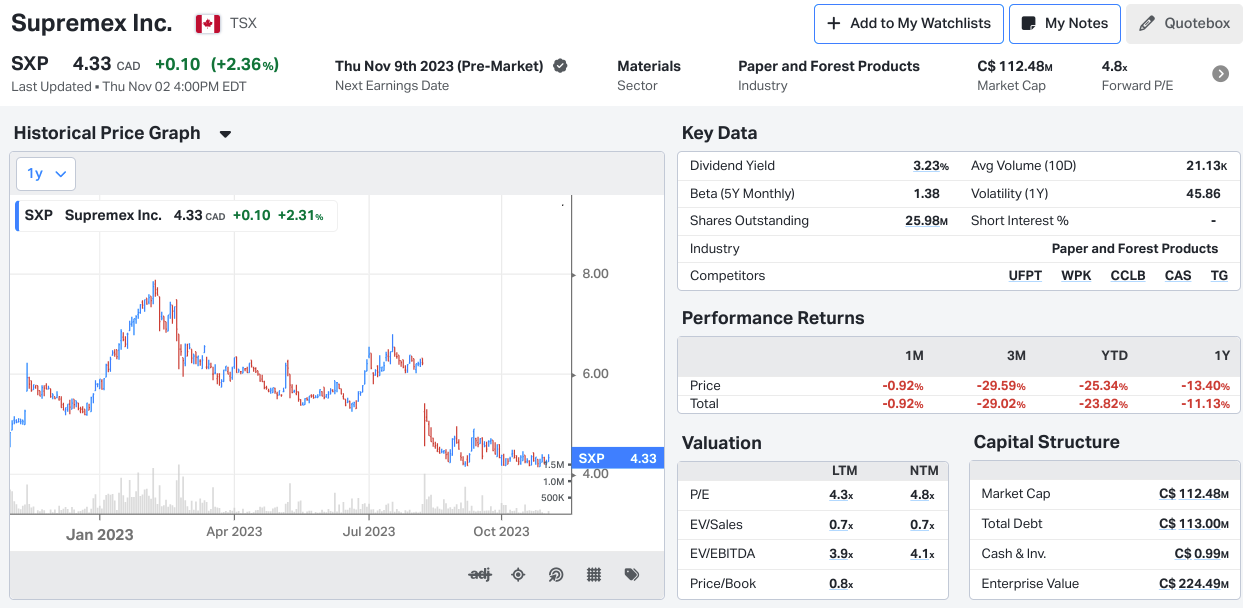Add Supremex to My Watchlists
The width and height of the screenshot is (1243, 608).
tap(908, 24)
